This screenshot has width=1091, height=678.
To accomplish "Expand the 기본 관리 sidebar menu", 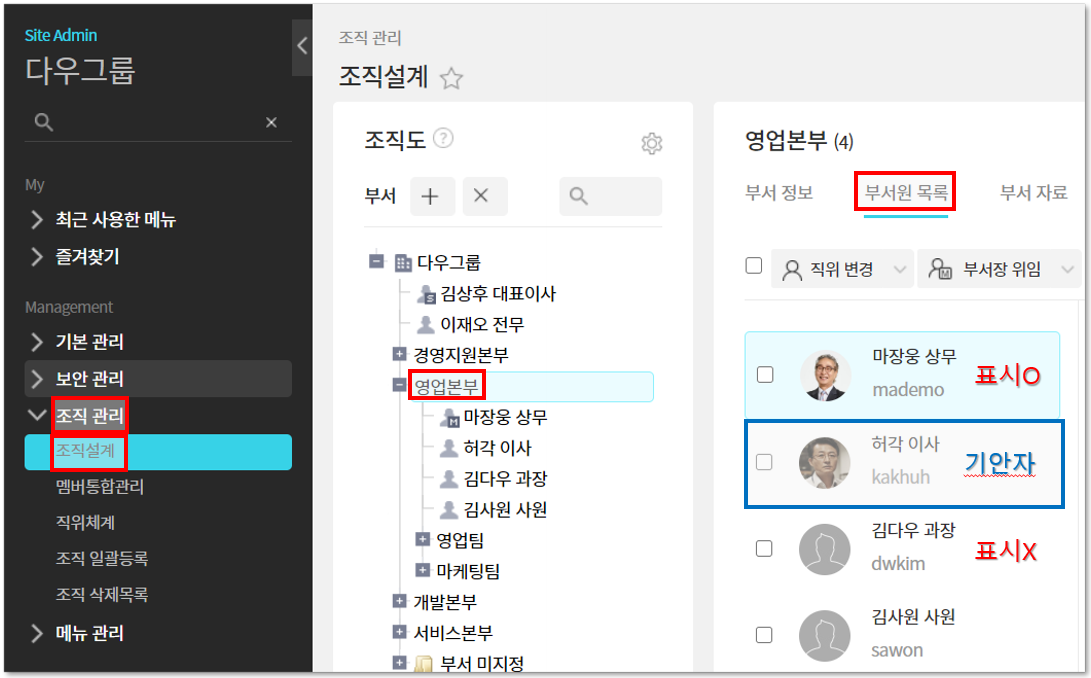I will pos(89,342).
